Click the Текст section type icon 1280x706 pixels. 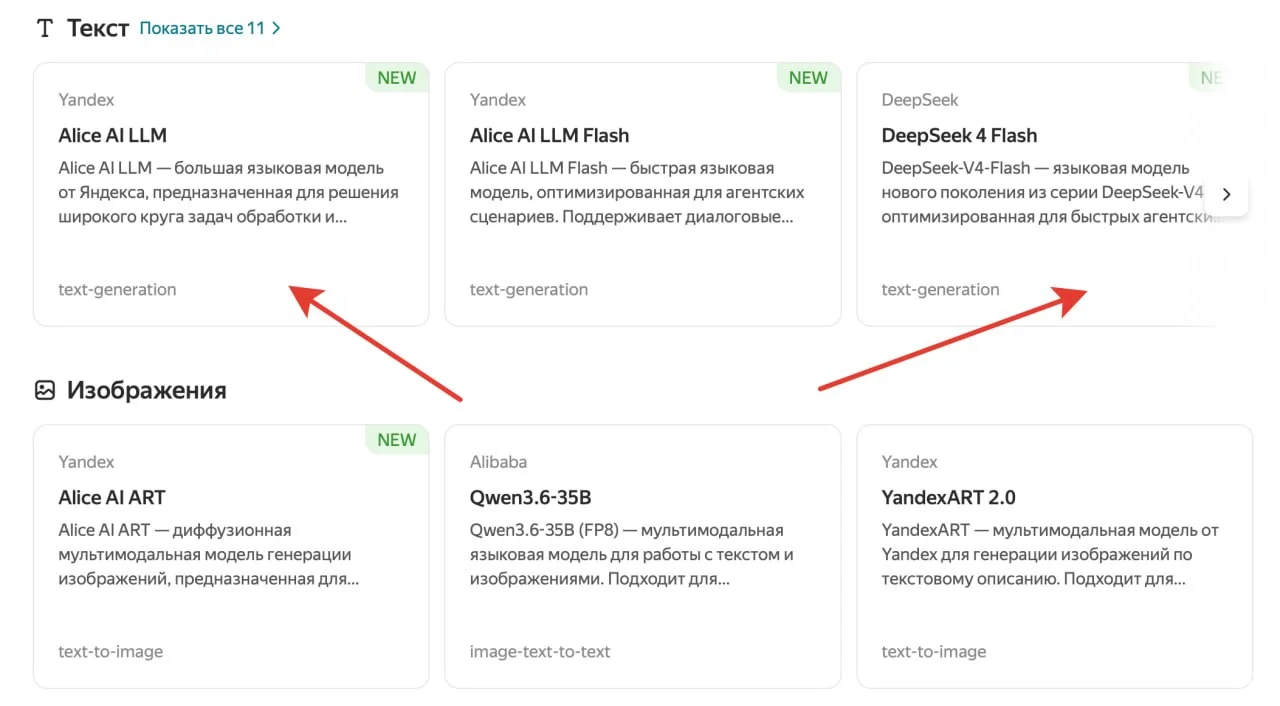click(x=44, y=28)
